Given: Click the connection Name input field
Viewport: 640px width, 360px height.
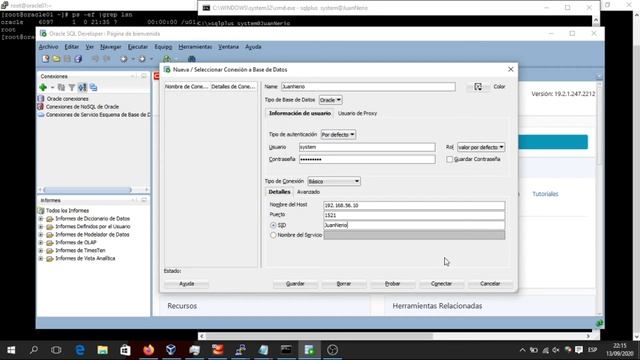Looking at the screenshot, I should pos(368,87).
